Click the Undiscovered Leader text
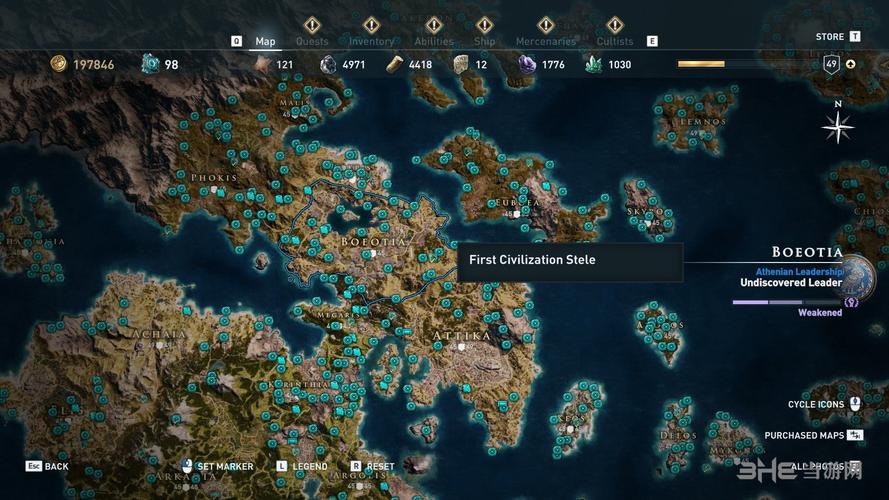Image resolution: width=889 pixels, height=500 pixels. (790, 282)
